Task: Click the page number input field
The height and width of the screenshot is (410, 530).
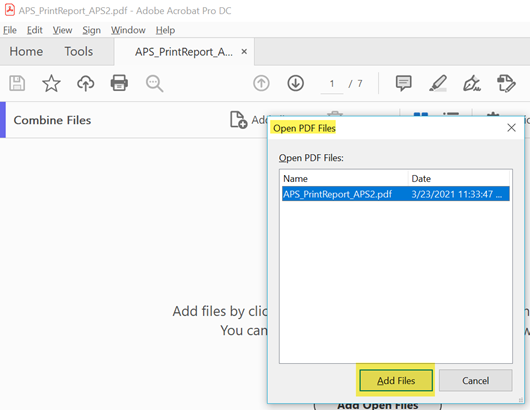Action: [x=332, y=83]
